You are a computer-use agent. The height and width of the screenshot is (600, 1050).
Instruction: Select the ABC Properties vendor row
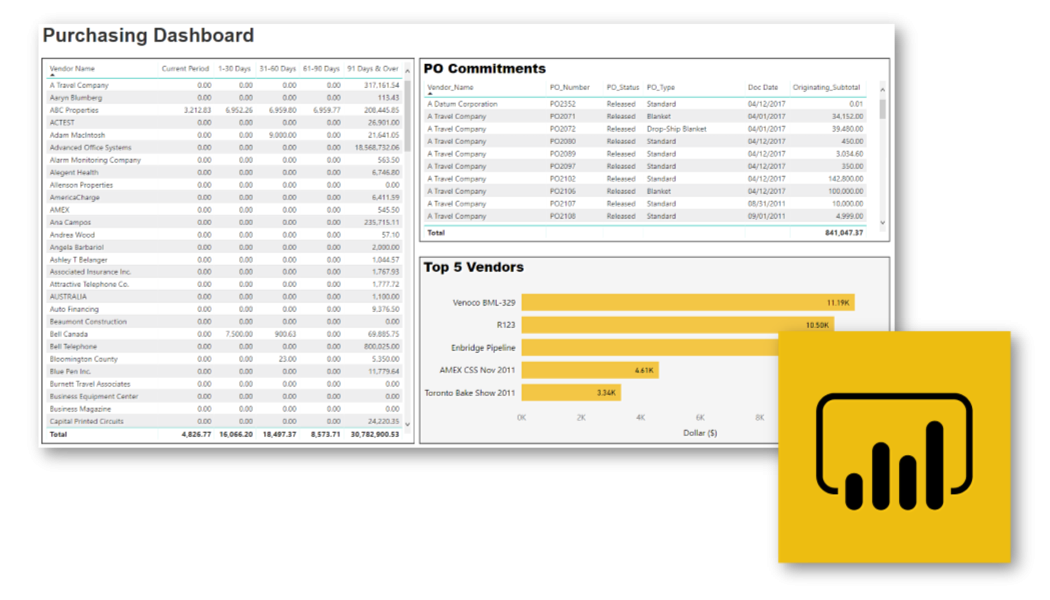[x=224, y=110]
